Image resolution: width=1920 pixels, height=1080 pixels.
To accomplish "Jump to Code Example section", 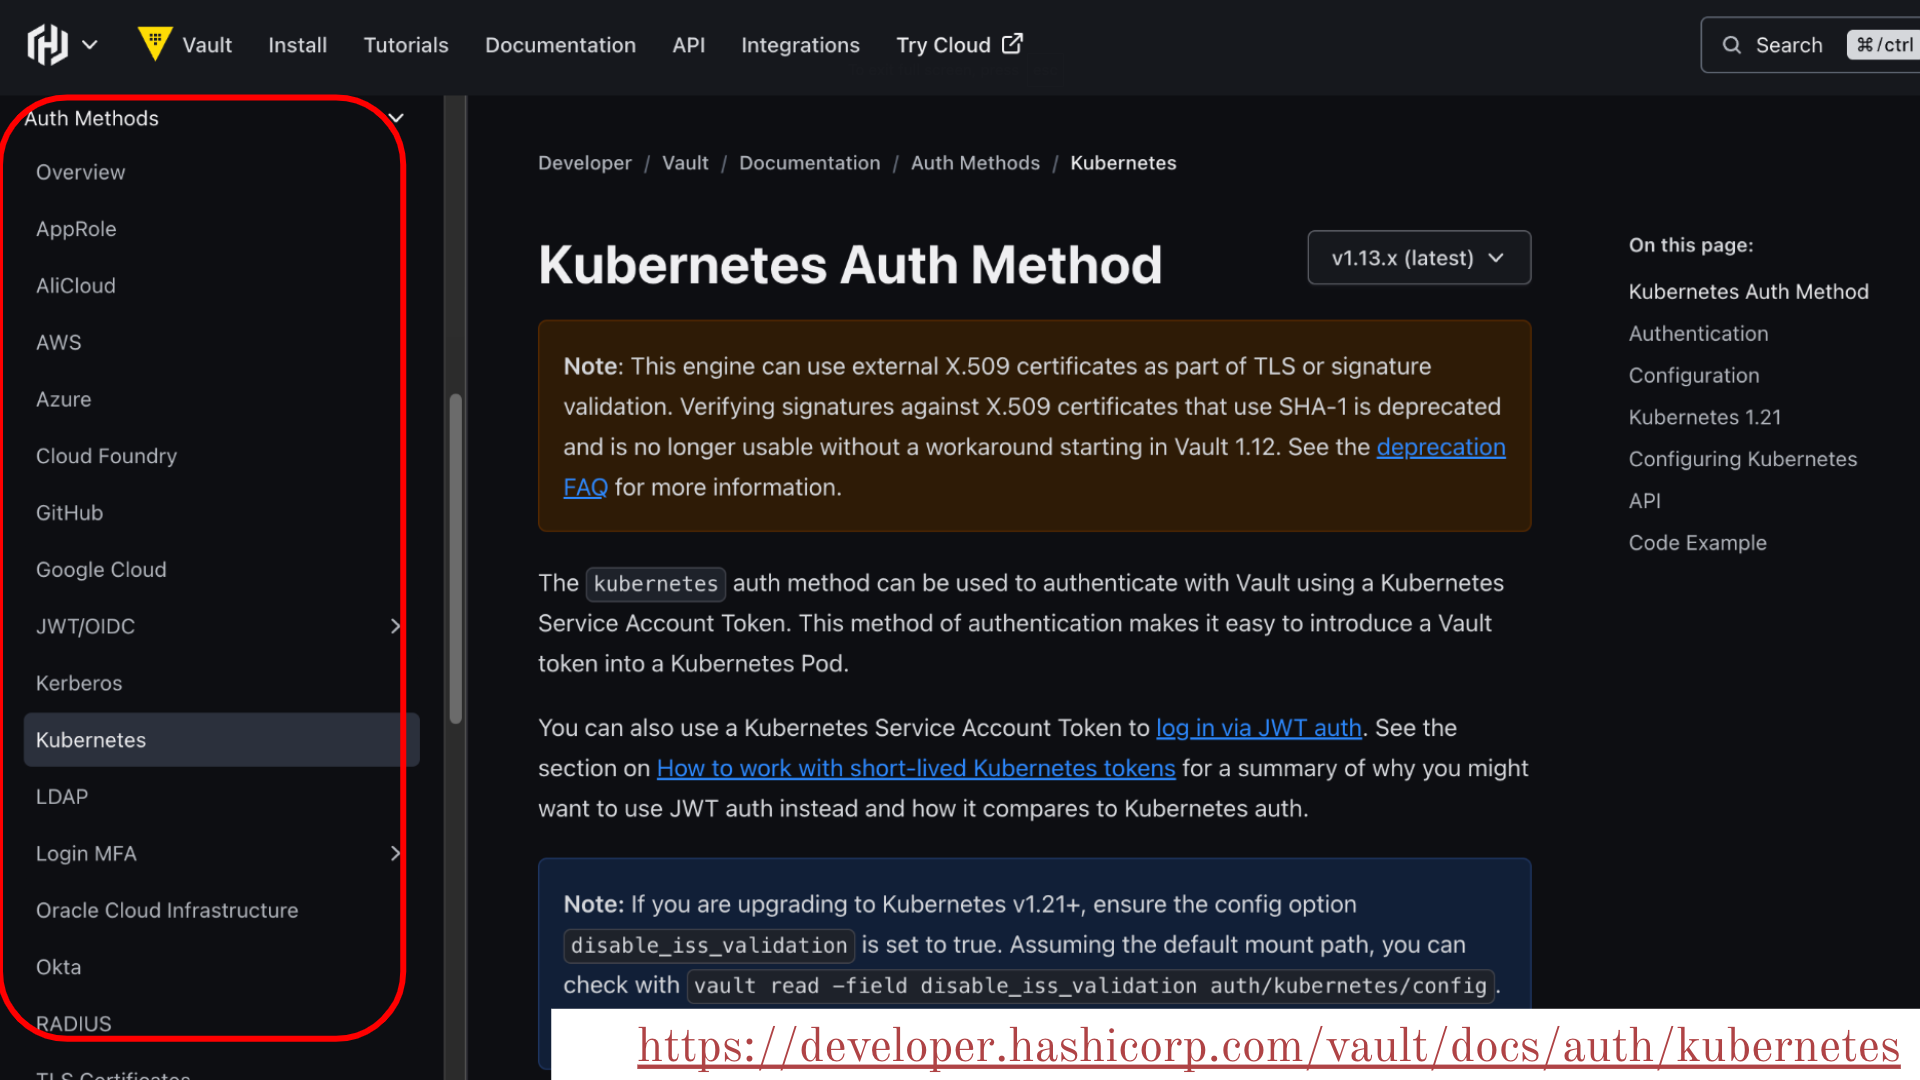I will [x=1697, y=543].
